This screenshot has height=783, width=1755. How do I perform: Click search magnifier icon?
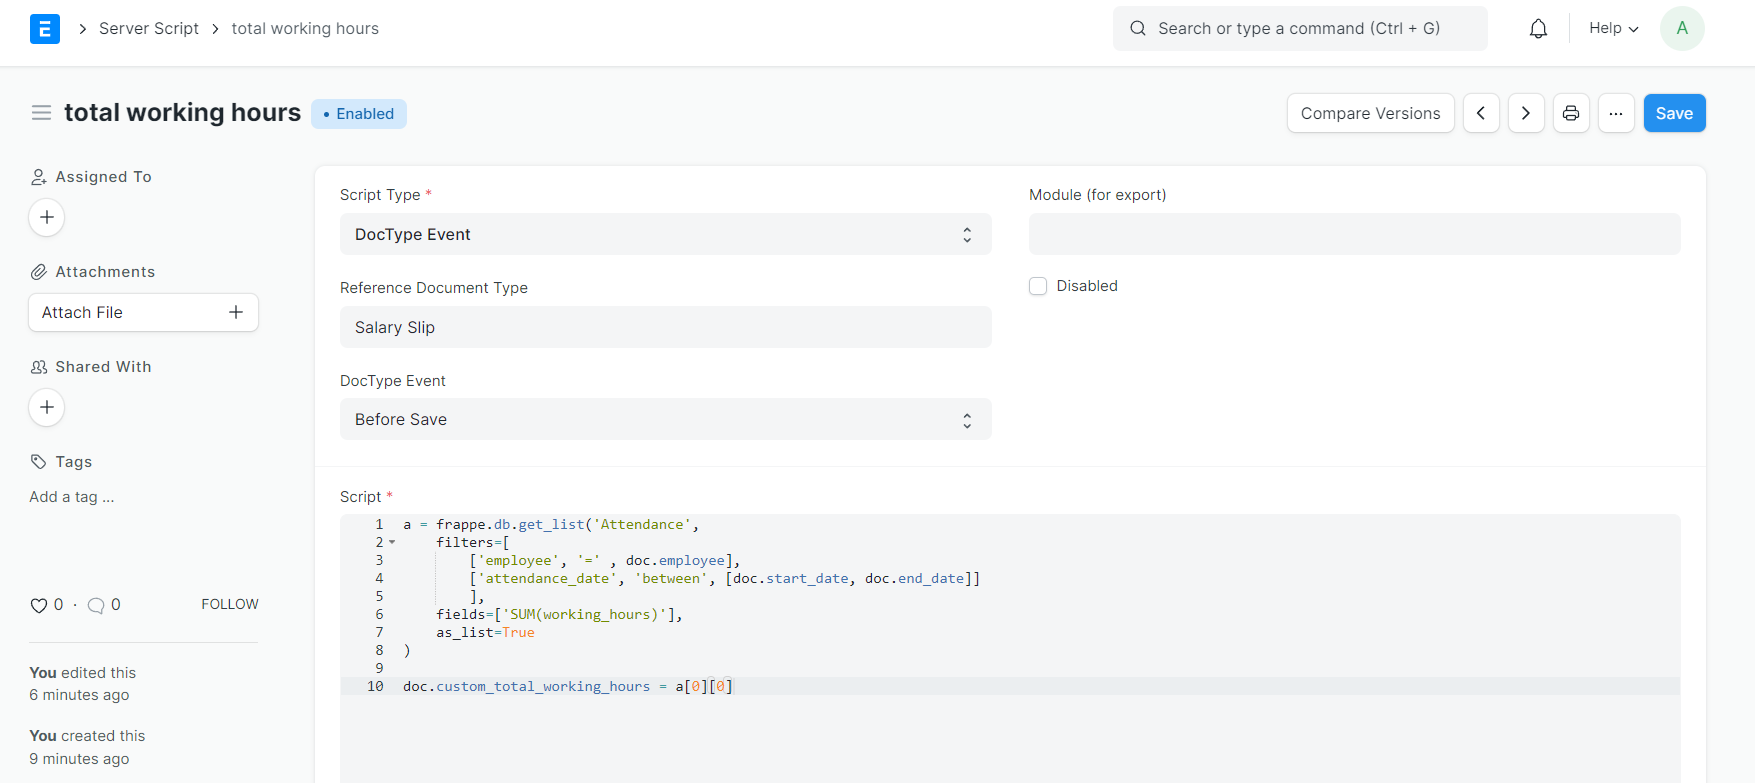click(x=1138, y=28)
